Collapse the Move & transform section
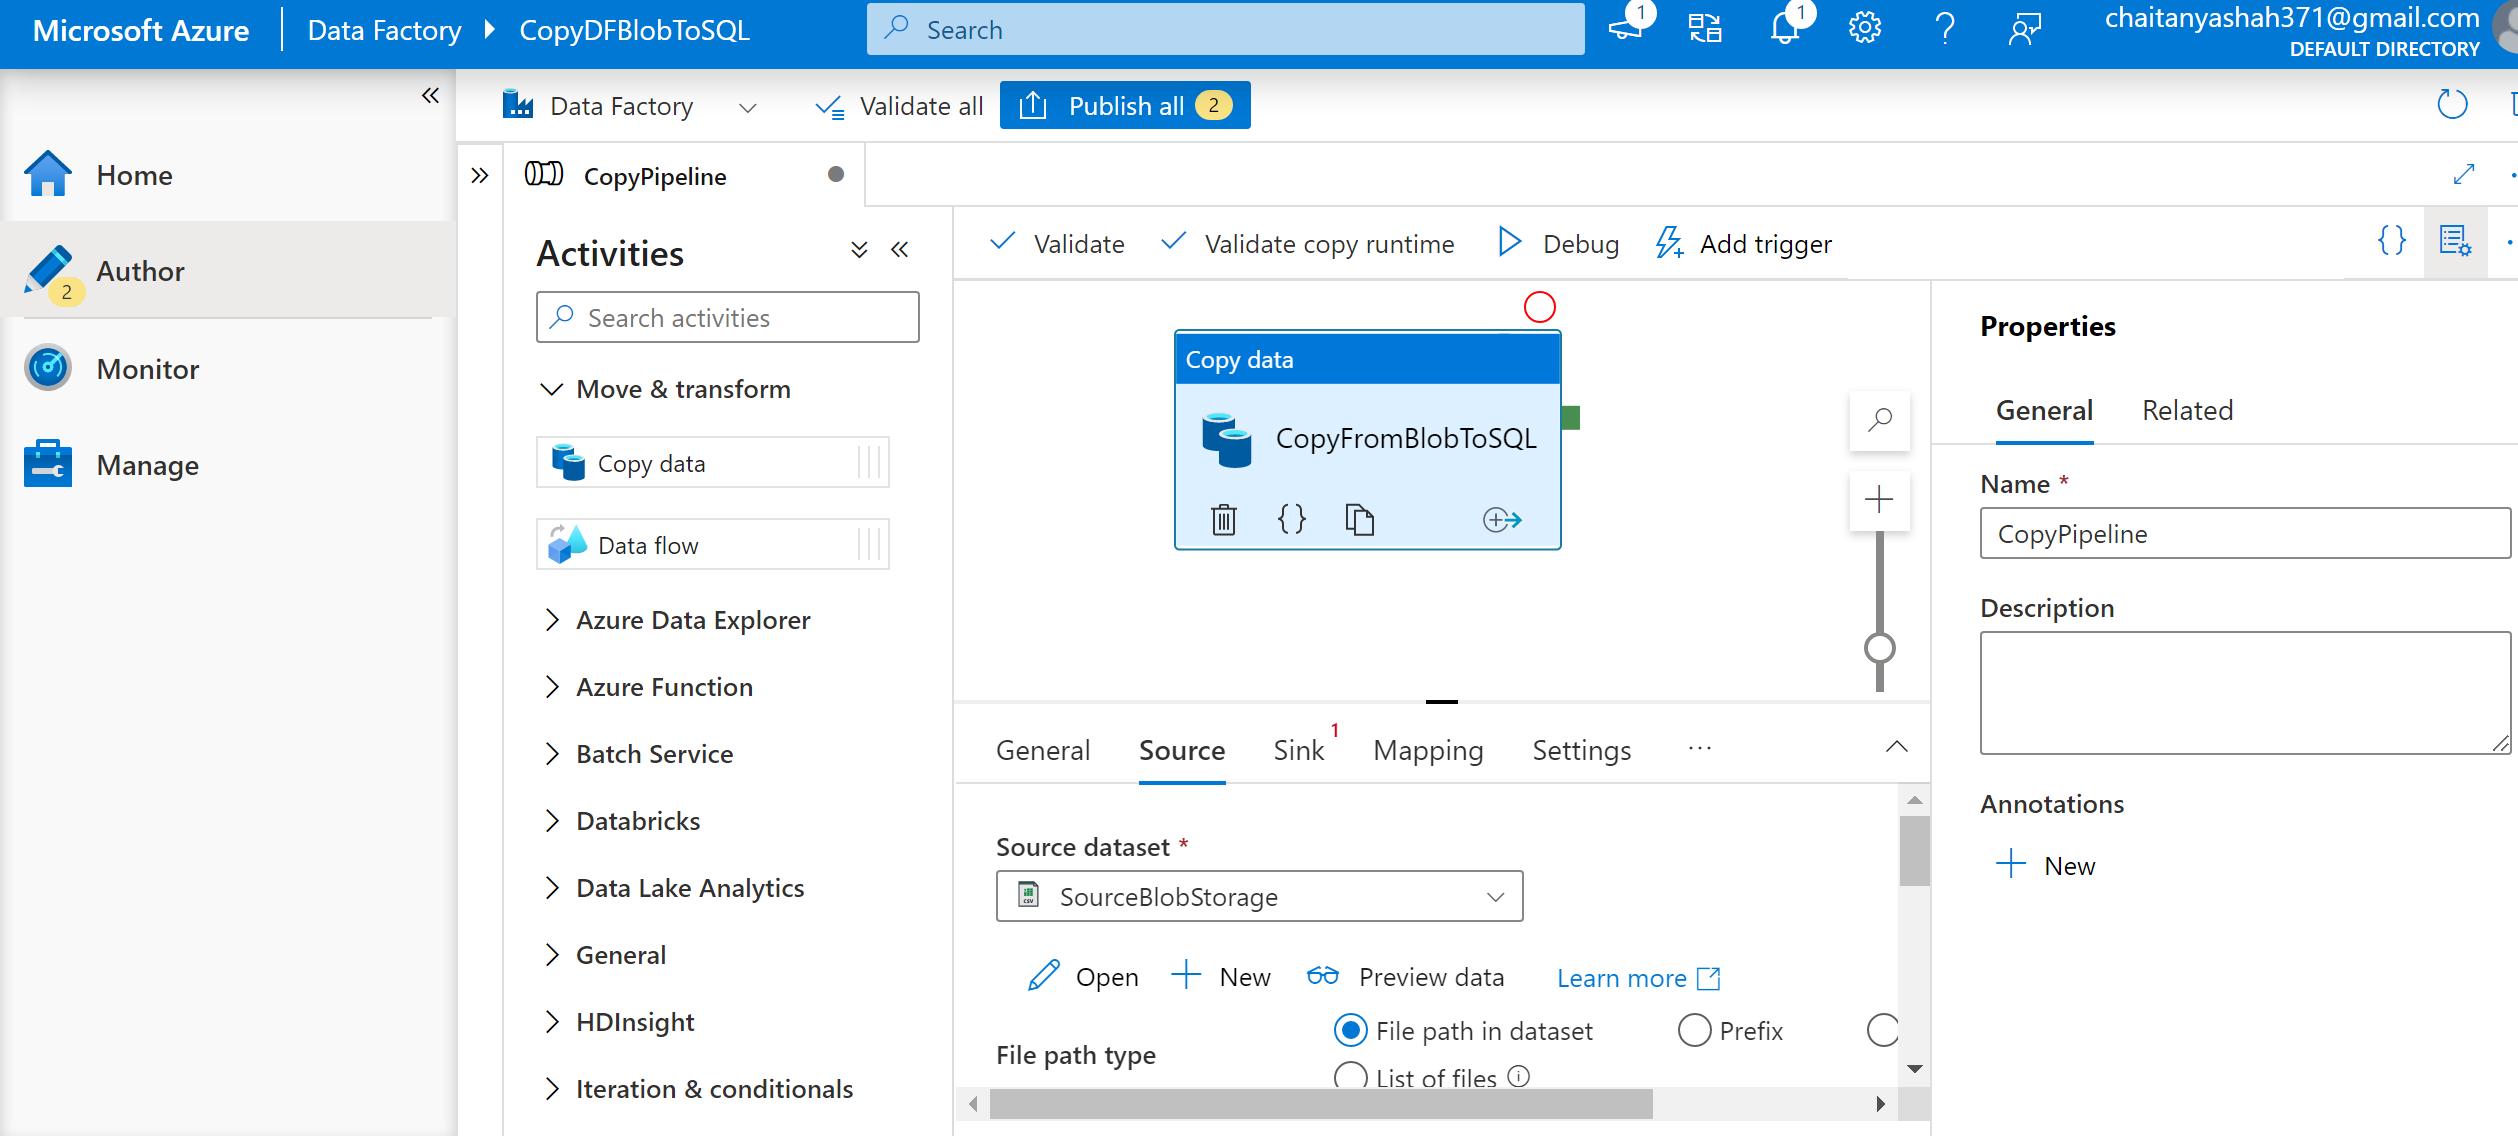The width and height of the screenshot is (2518, 1136). click(x=551, y=389)
